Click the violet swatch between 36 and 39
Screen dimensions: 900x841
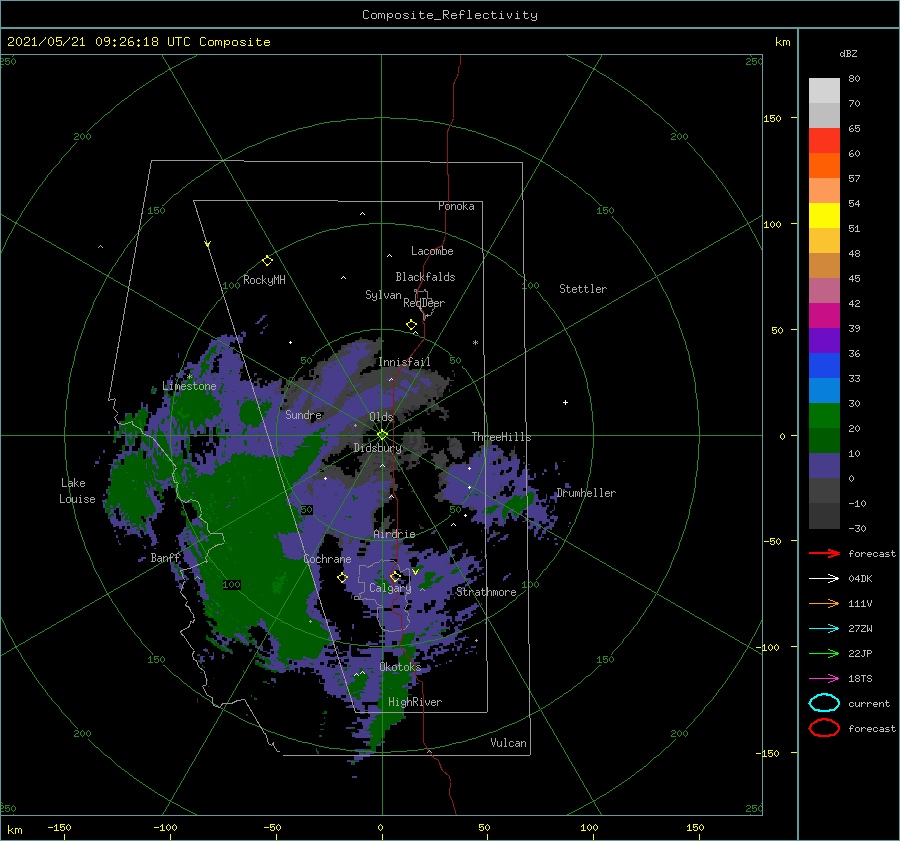coord(824,340)
